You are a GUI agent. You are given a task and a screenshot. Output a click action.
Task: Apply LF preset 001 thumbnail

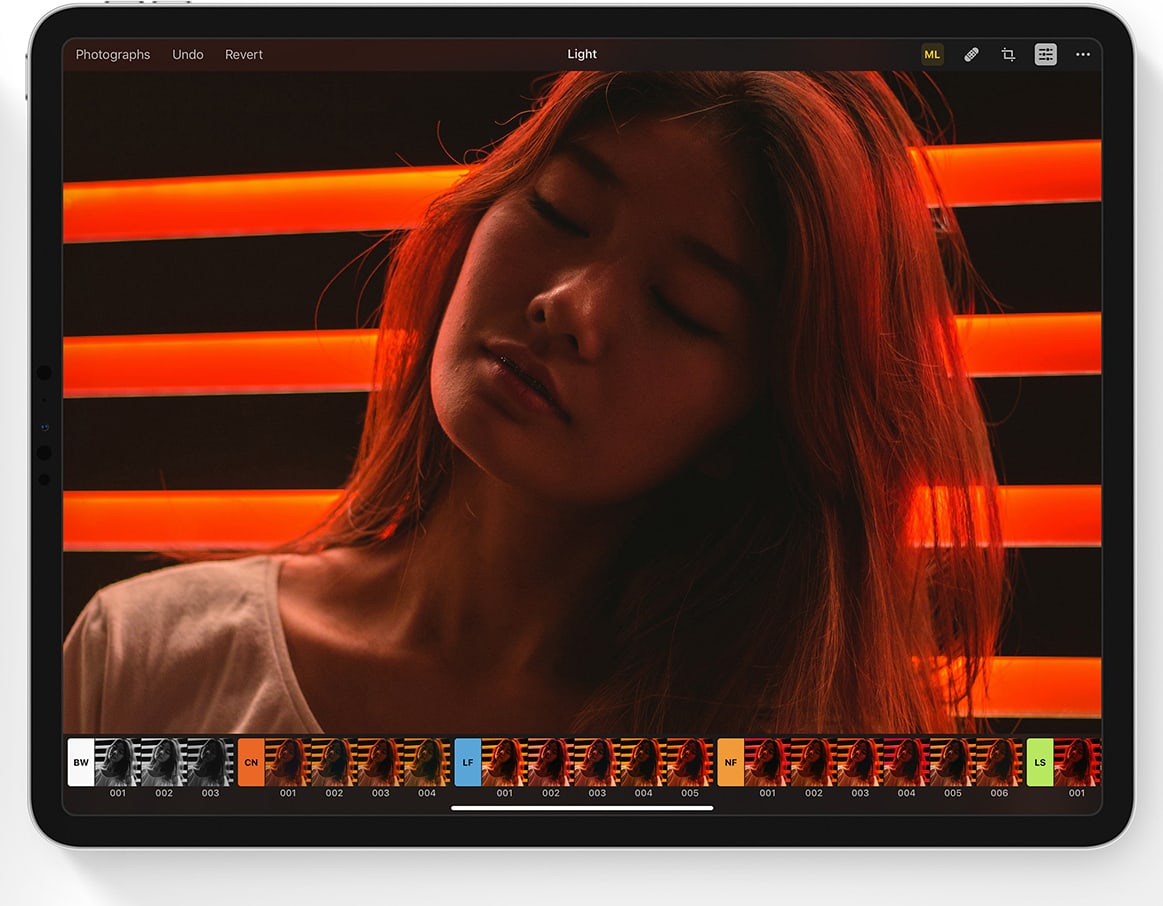[x=504, y=762]
